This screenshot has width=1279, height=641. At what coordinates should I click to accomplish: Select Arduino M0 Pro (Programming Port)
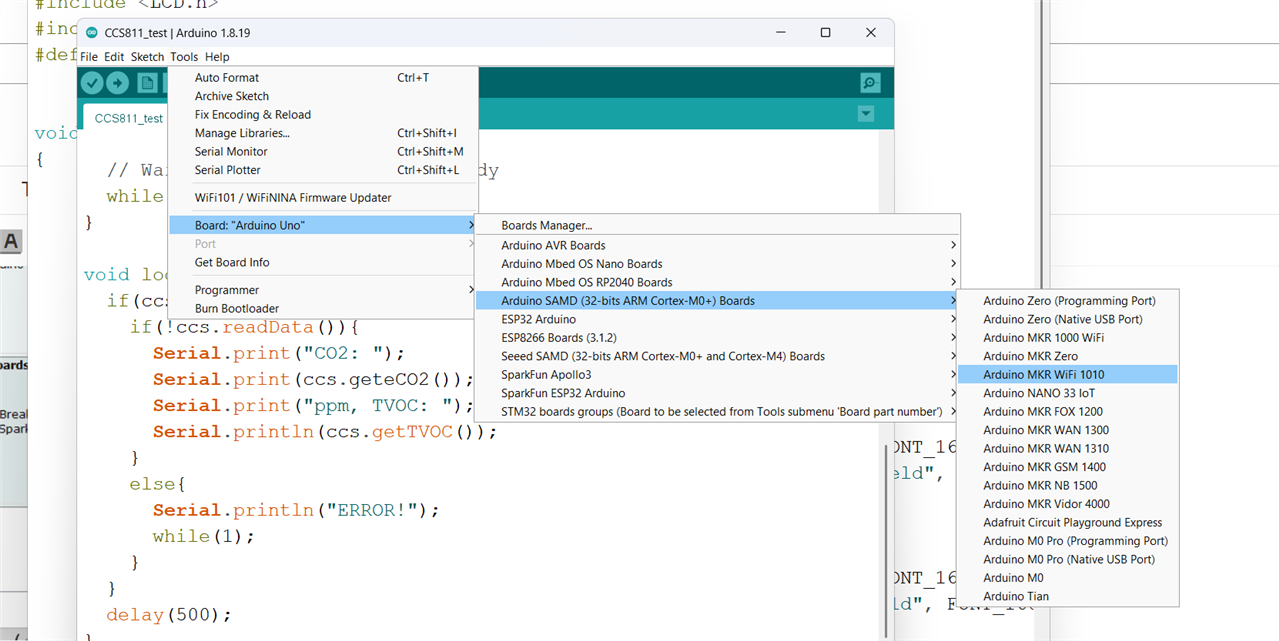pos(1068,541)
